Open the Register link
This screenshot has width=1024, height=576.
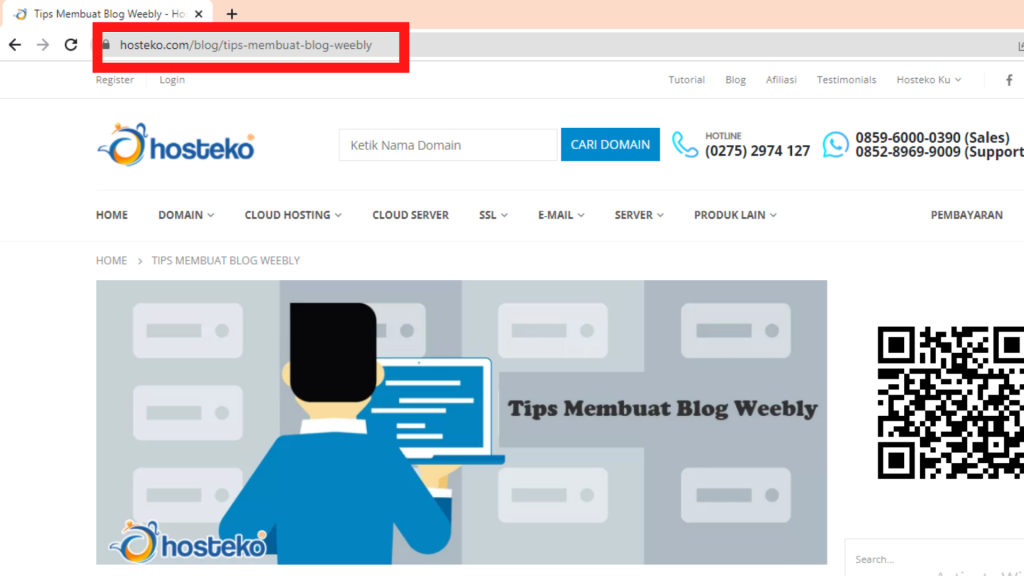point(115,80)
